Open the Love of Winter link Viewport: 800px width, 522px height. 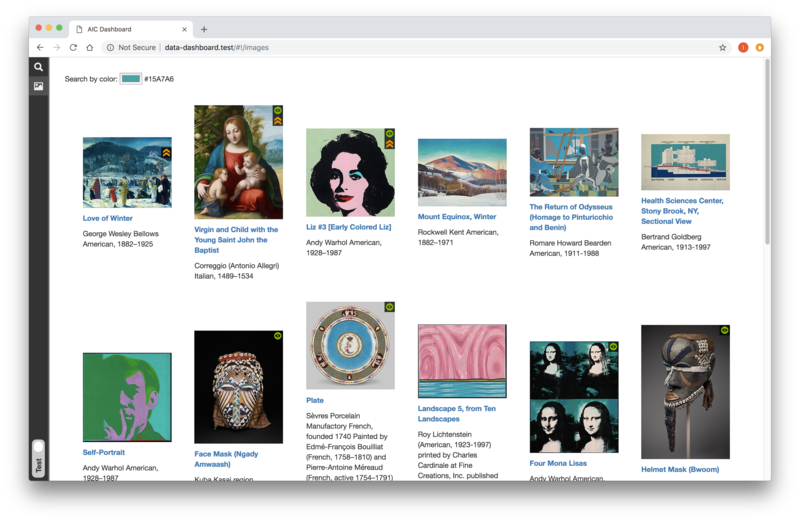tap(108, 218)
